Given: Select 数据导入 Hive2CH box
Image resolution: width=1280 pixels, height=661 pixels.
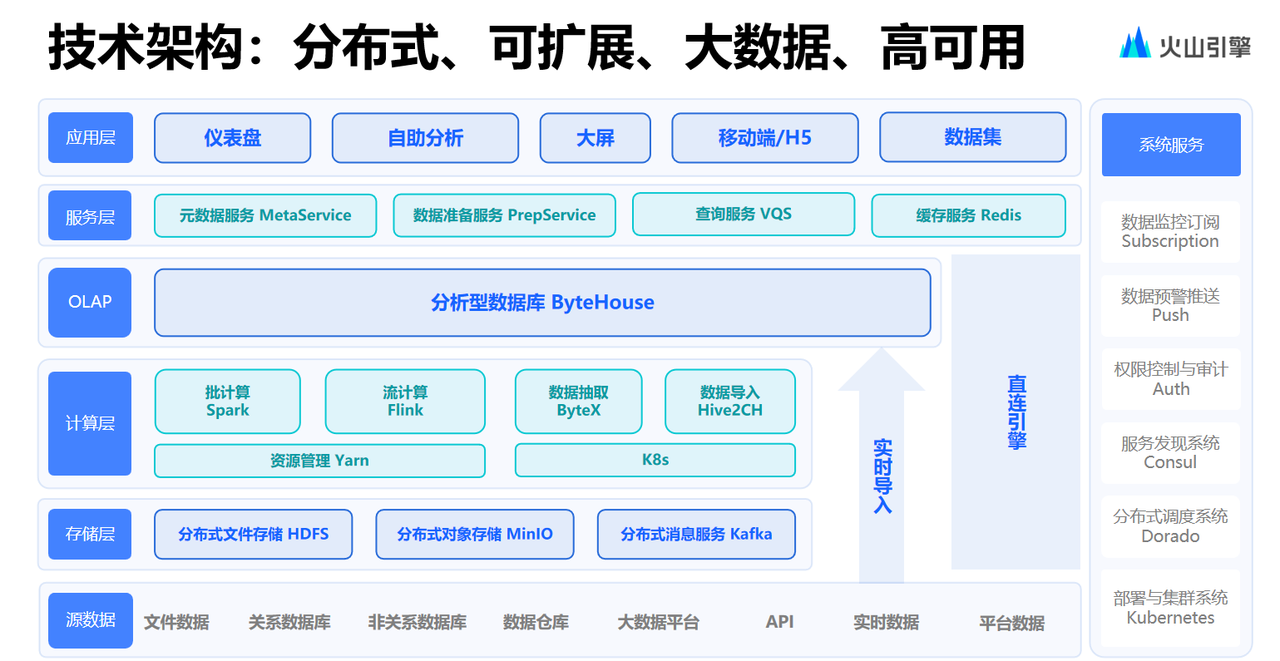Looking at the screenshot, I should [730, 401].
